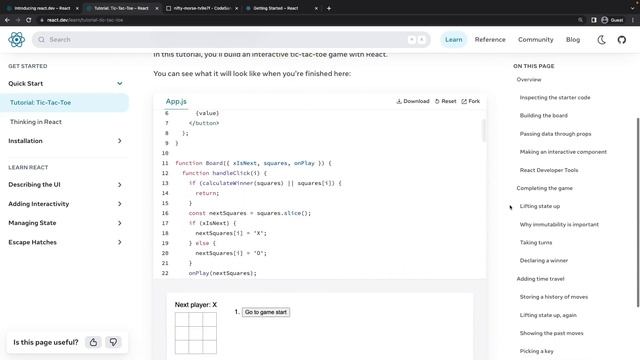The width and height of the screenshot is (640, 360).
Task: Jump to Taking turns section
Action: click(536, 242)
